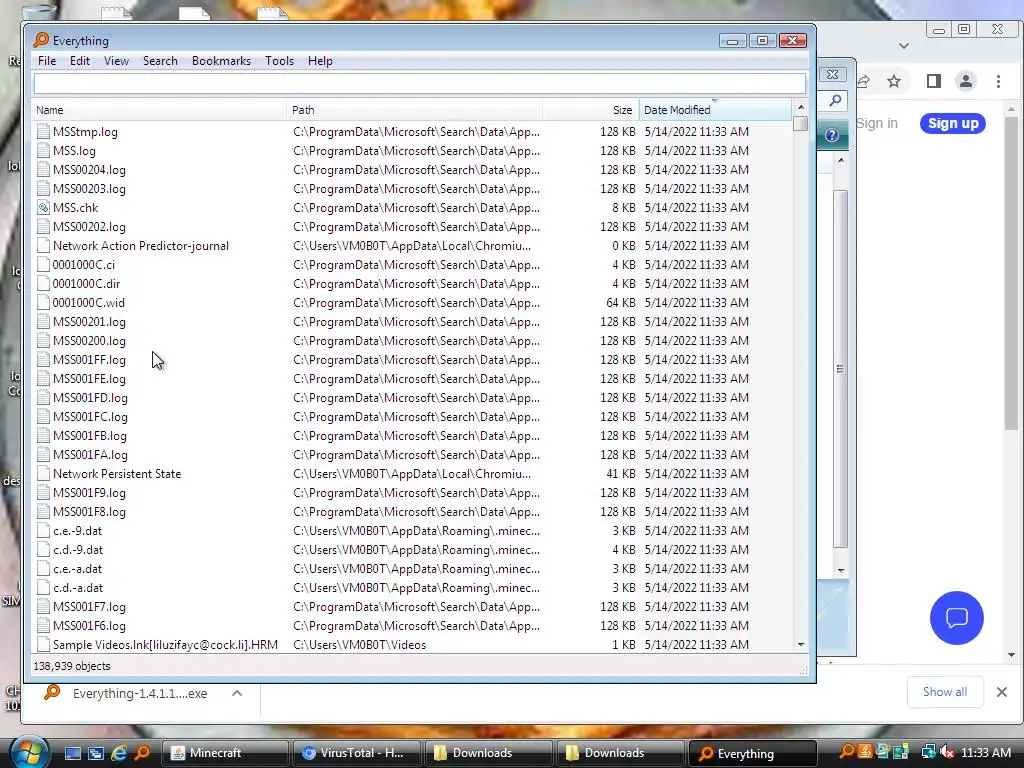Viewport: 1024px width, 768px height.
Task: Select the c.e.-a.dat file name
Action: [x=78, y=569]
